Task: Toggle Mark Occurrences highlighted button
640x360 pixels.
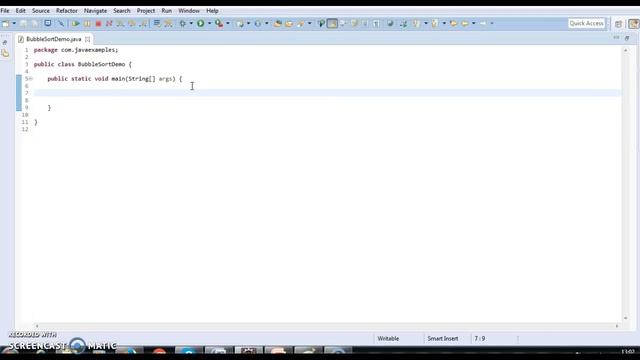Action: pos(332,24)
